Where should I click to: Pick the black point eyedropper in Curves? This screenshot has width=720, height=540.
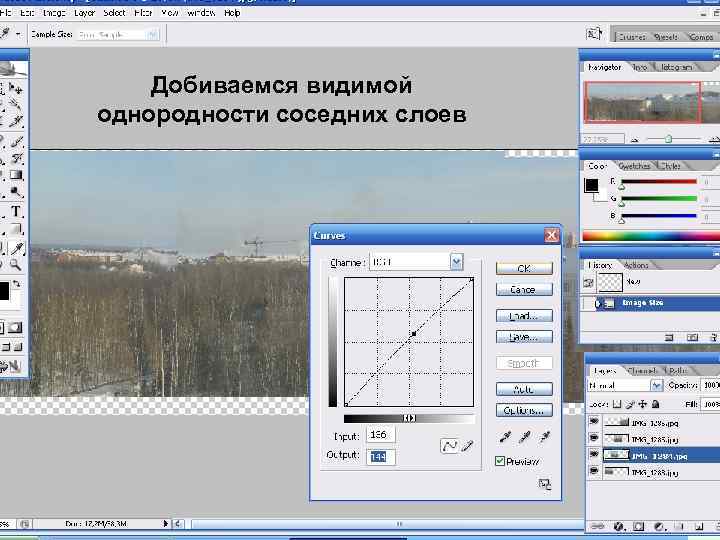pos(505,437)
